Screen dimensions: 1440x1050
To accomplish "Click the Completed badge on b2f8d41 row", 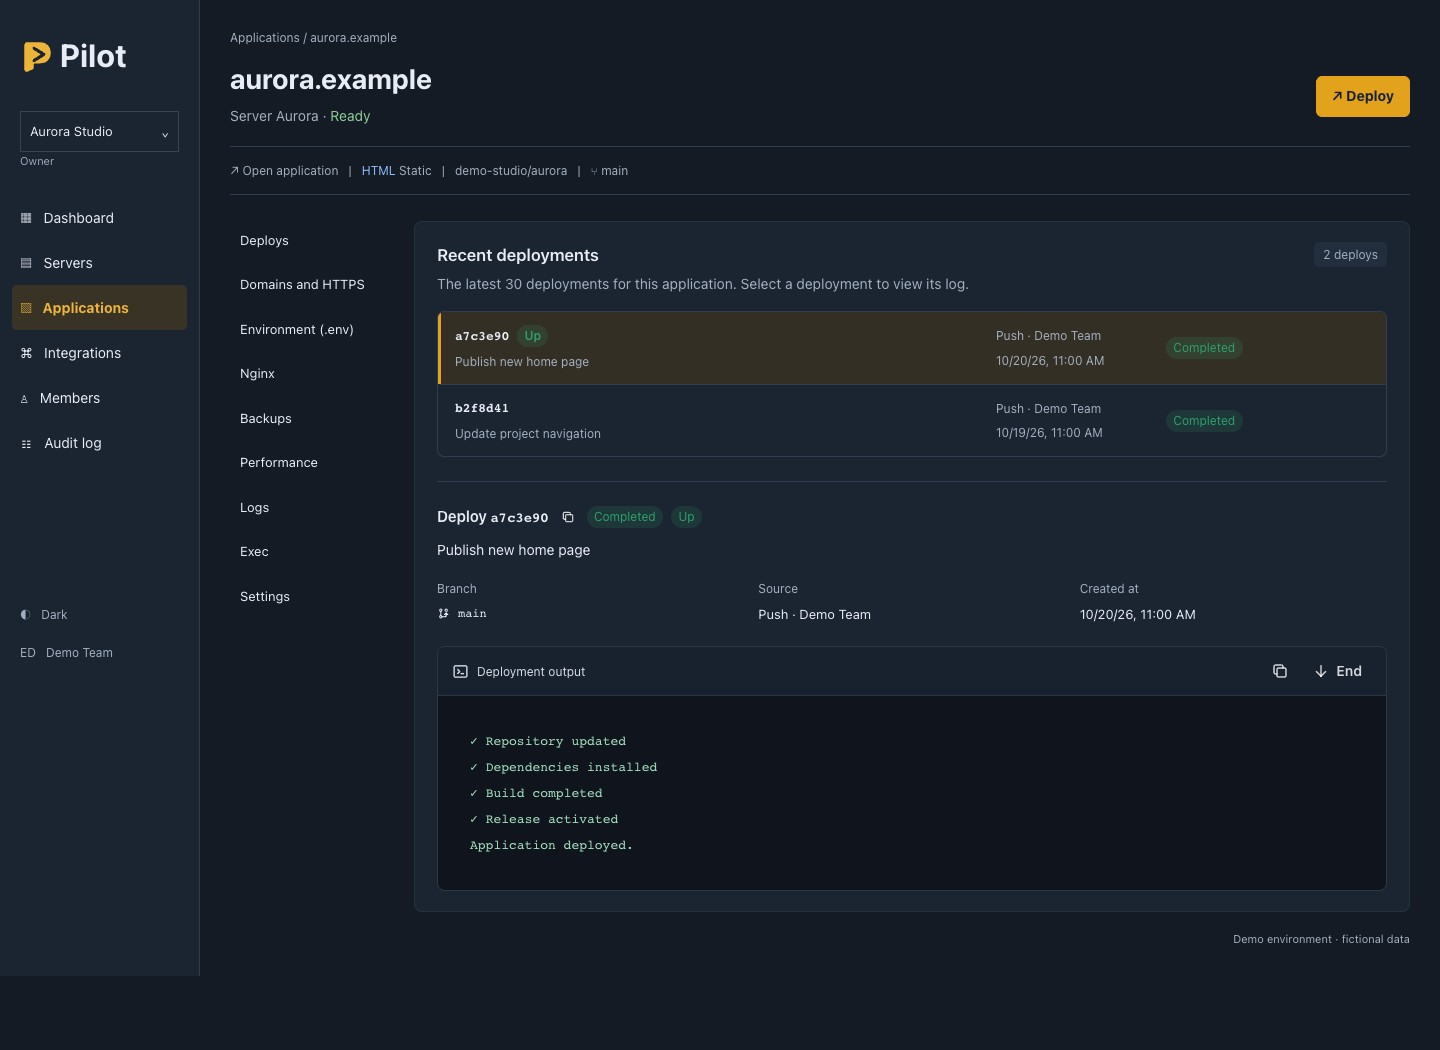I will point(1204,421).
